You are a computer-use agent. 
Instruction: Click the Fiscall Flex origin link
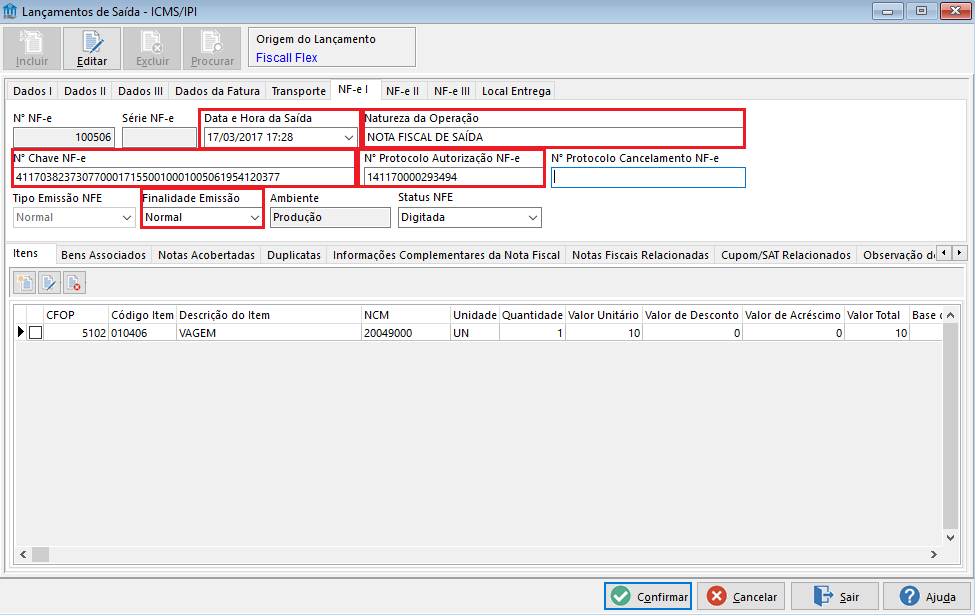(x=287, y=58)
